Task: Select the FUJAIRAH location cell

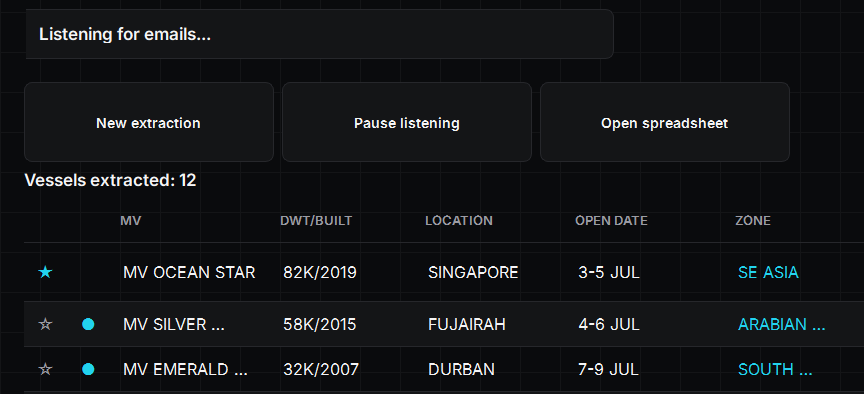Action: tap(467, 325)
